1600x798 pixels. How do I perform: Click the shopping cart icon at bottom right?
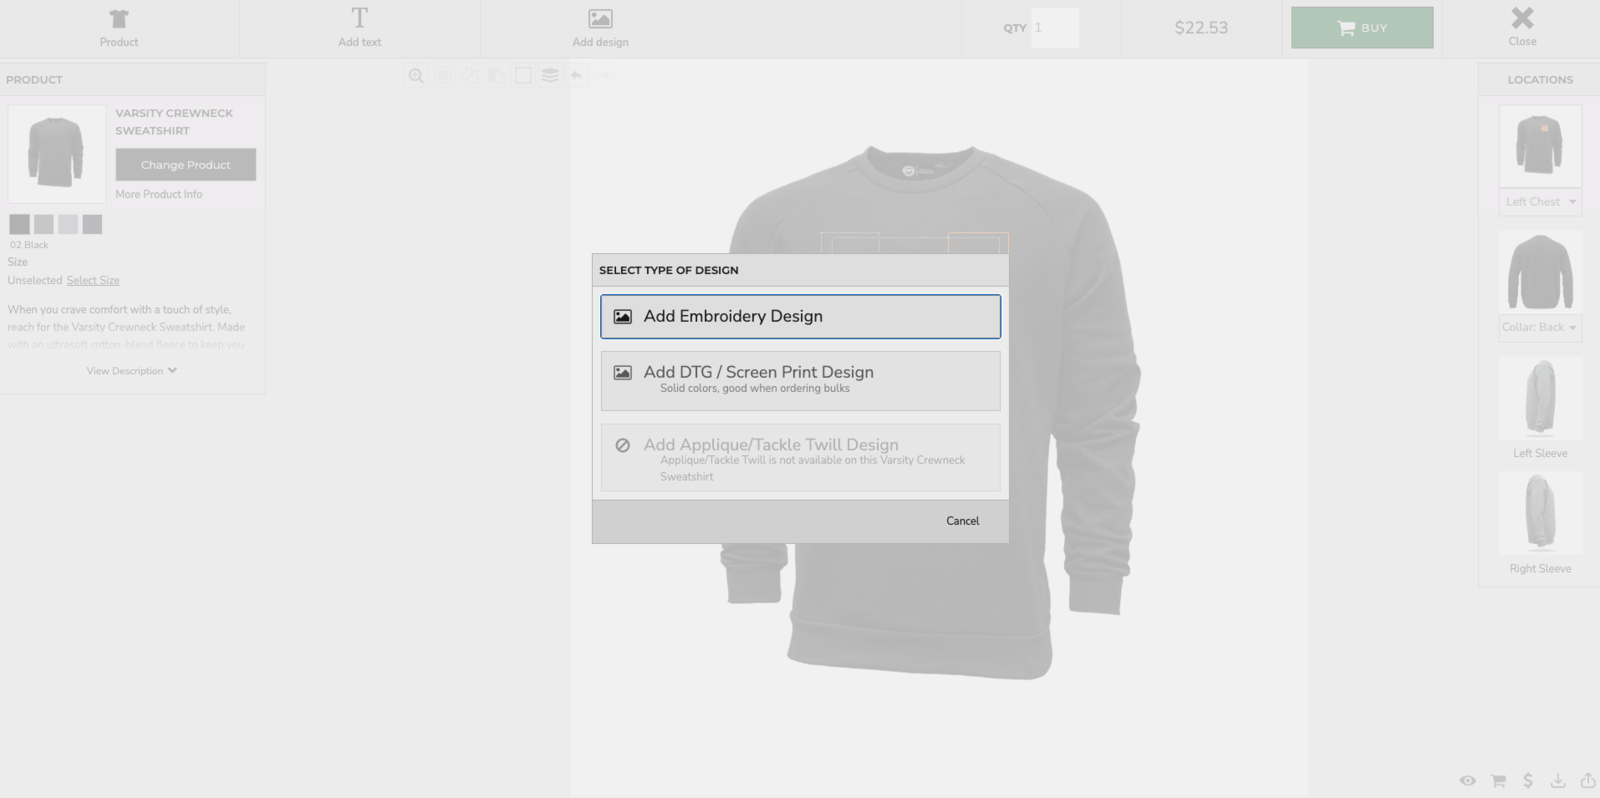point(1498,781)
